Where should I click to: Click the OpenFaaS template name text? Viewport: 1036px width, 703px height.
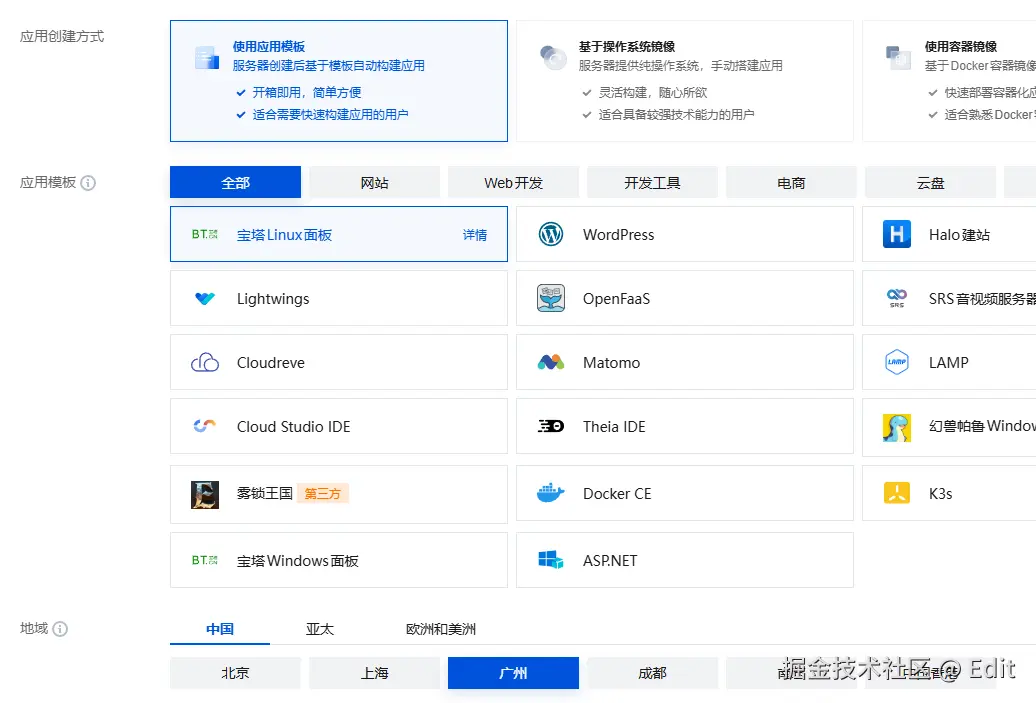[616, 299]
